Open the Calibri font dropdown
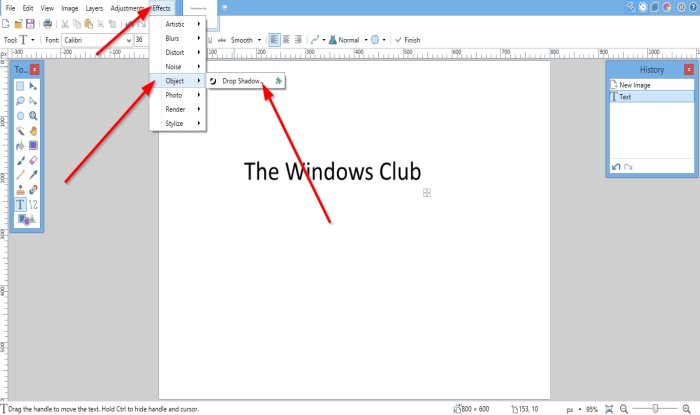The width and height of the screenshot is (700, 415). tap(98, 40)
